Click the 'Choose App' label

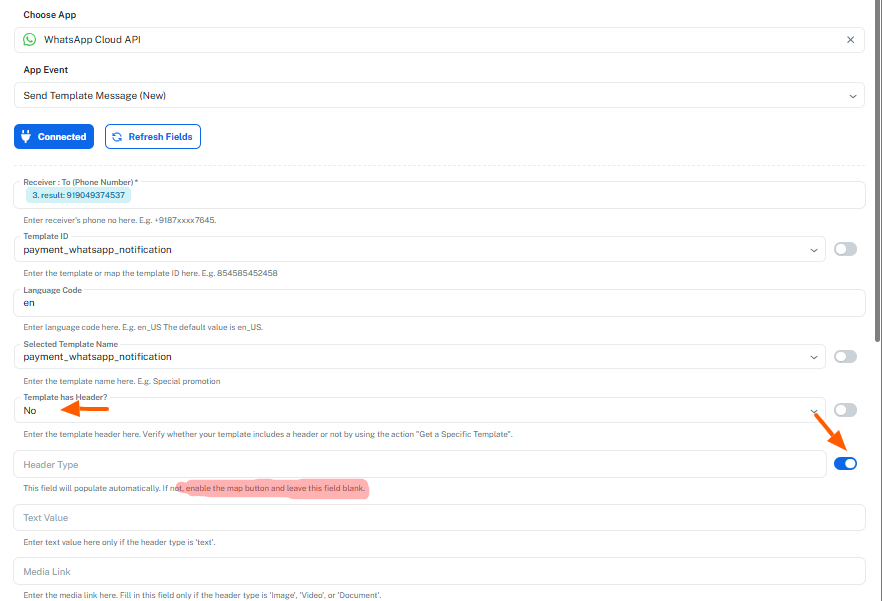(x=50, y=15)
